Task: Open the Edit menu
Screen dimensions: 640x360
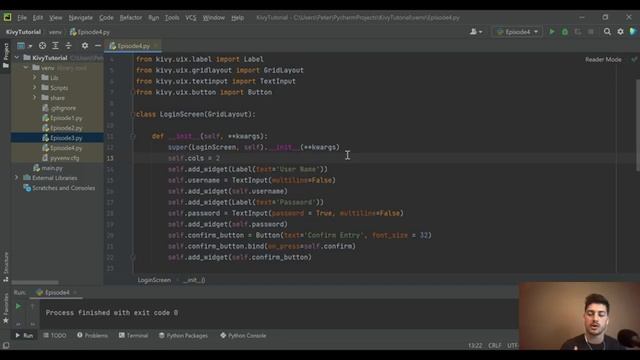Action: (38, 18)
